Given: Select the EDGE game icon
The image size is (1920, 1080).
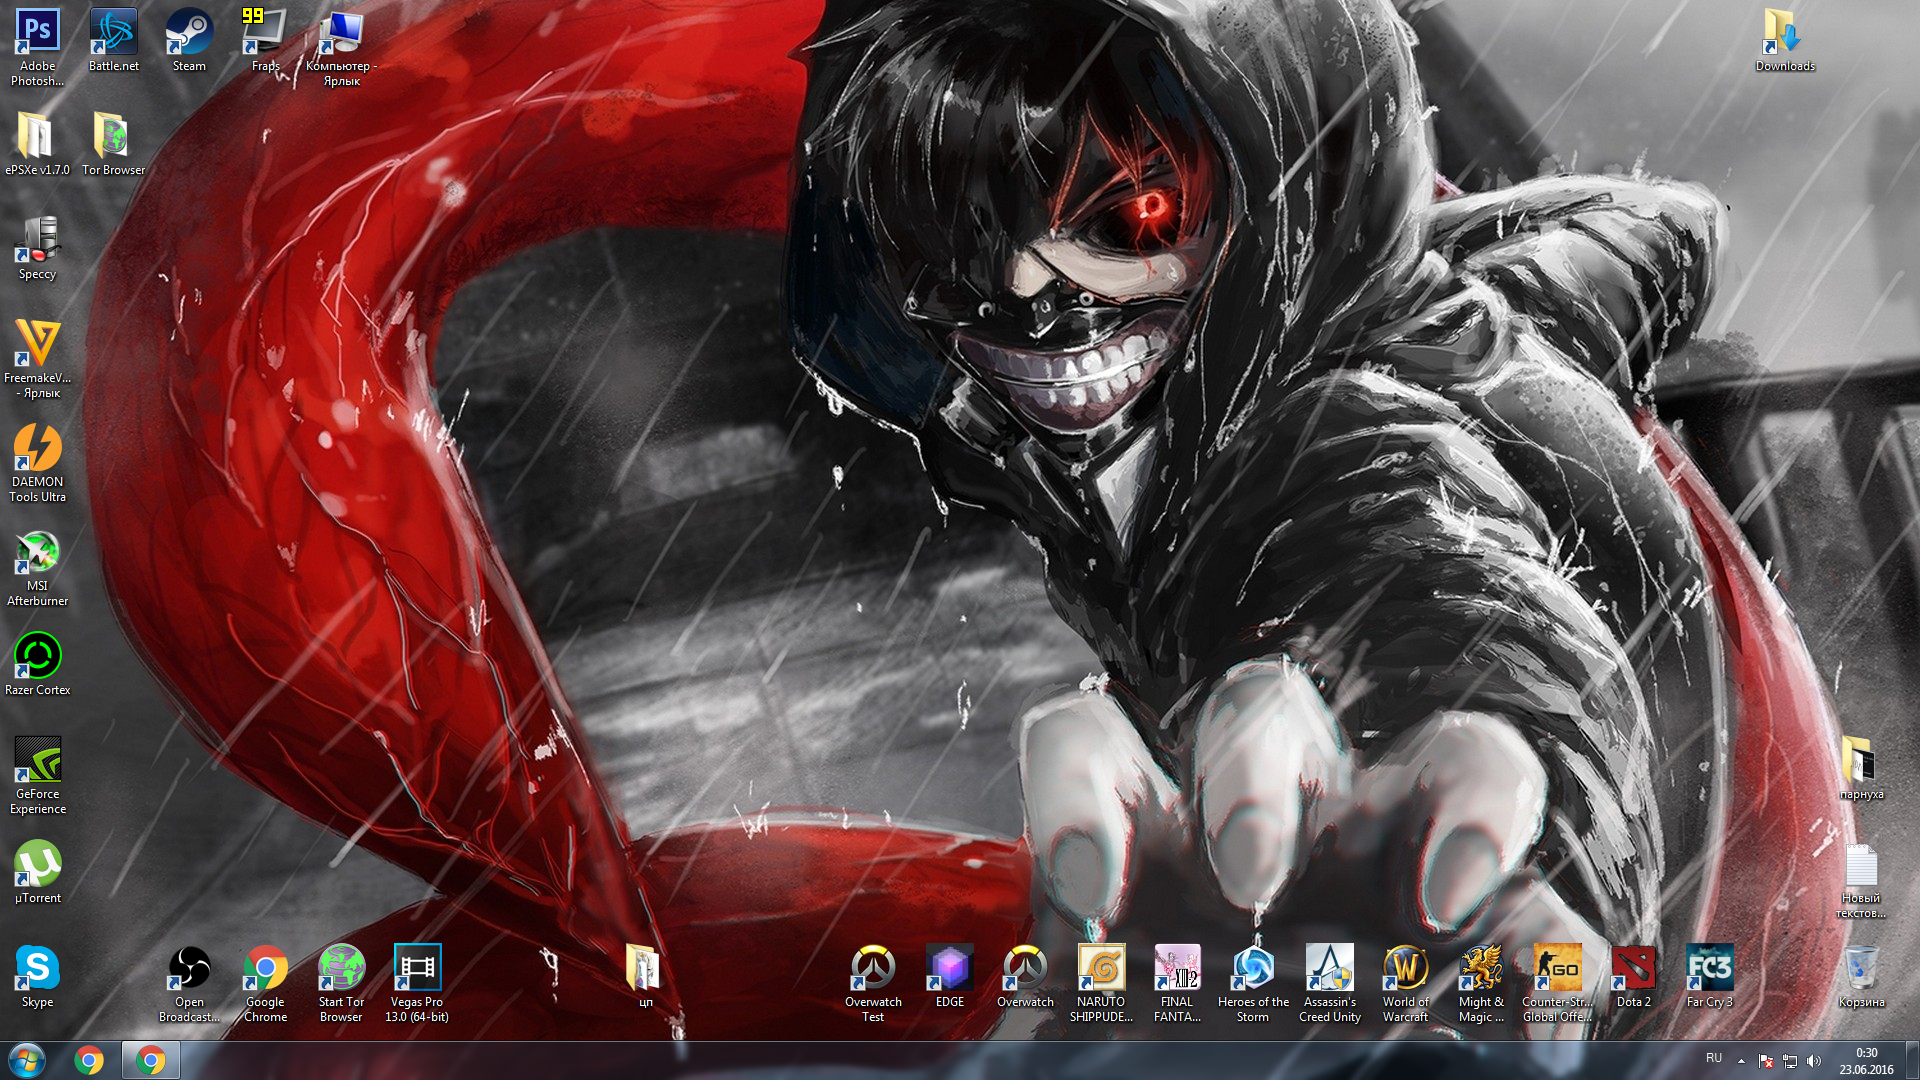Looking at the screenshot, I should (x=949, y=977).
